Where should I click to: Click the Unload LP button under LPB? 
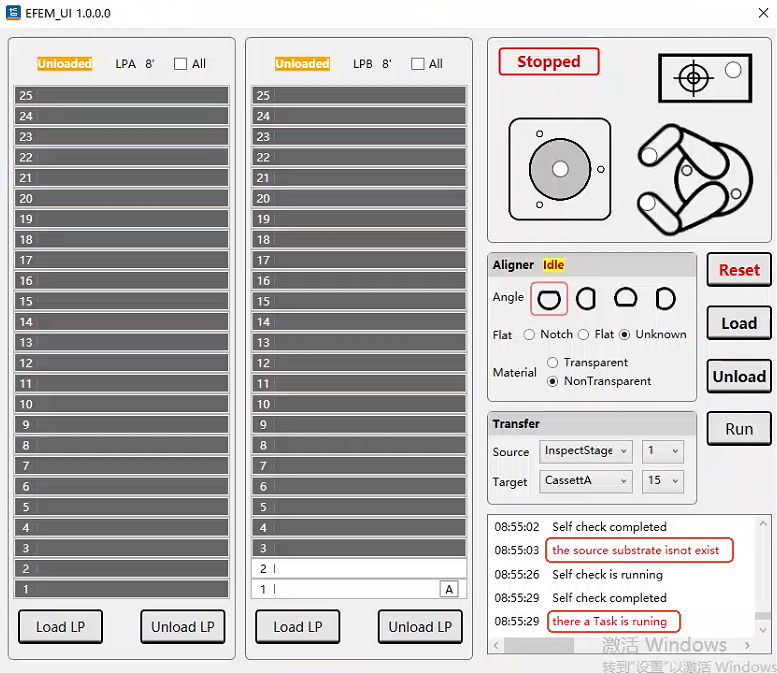click(420, 627)
